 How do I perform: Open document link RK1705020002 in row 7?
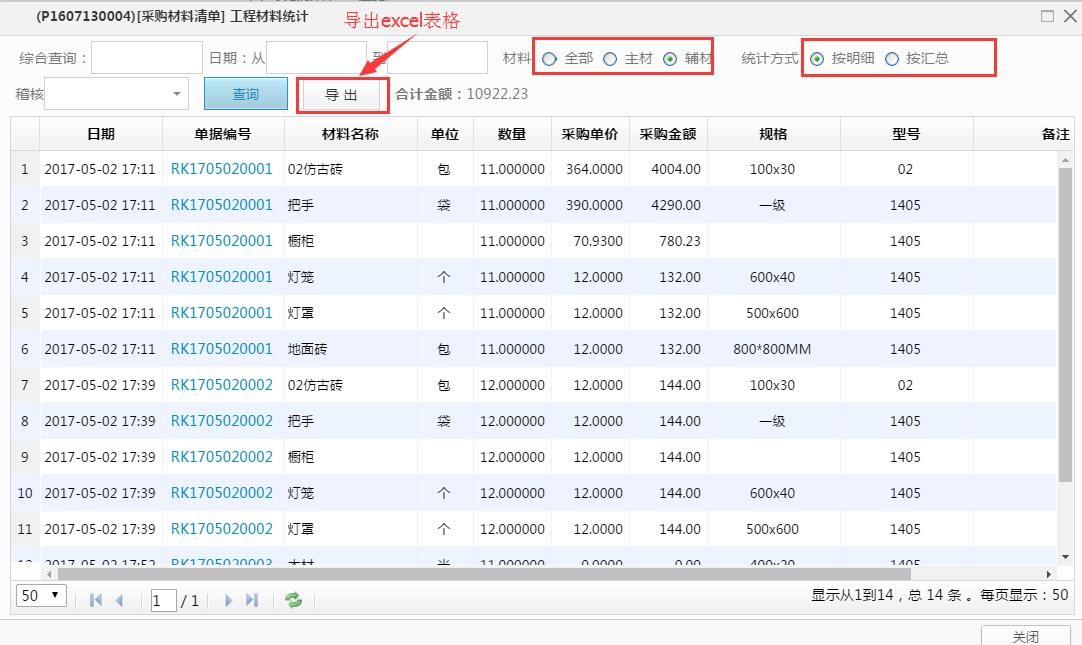221,385
